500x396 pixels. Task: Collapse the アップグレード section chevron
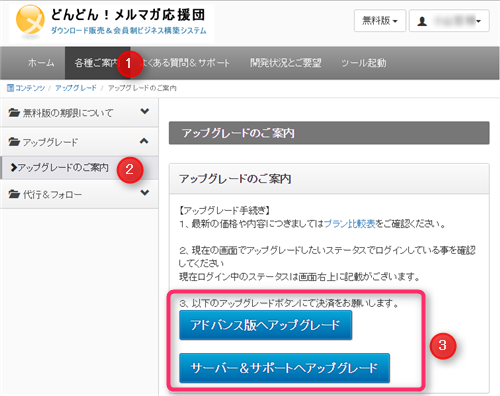[x=144, y=141]
